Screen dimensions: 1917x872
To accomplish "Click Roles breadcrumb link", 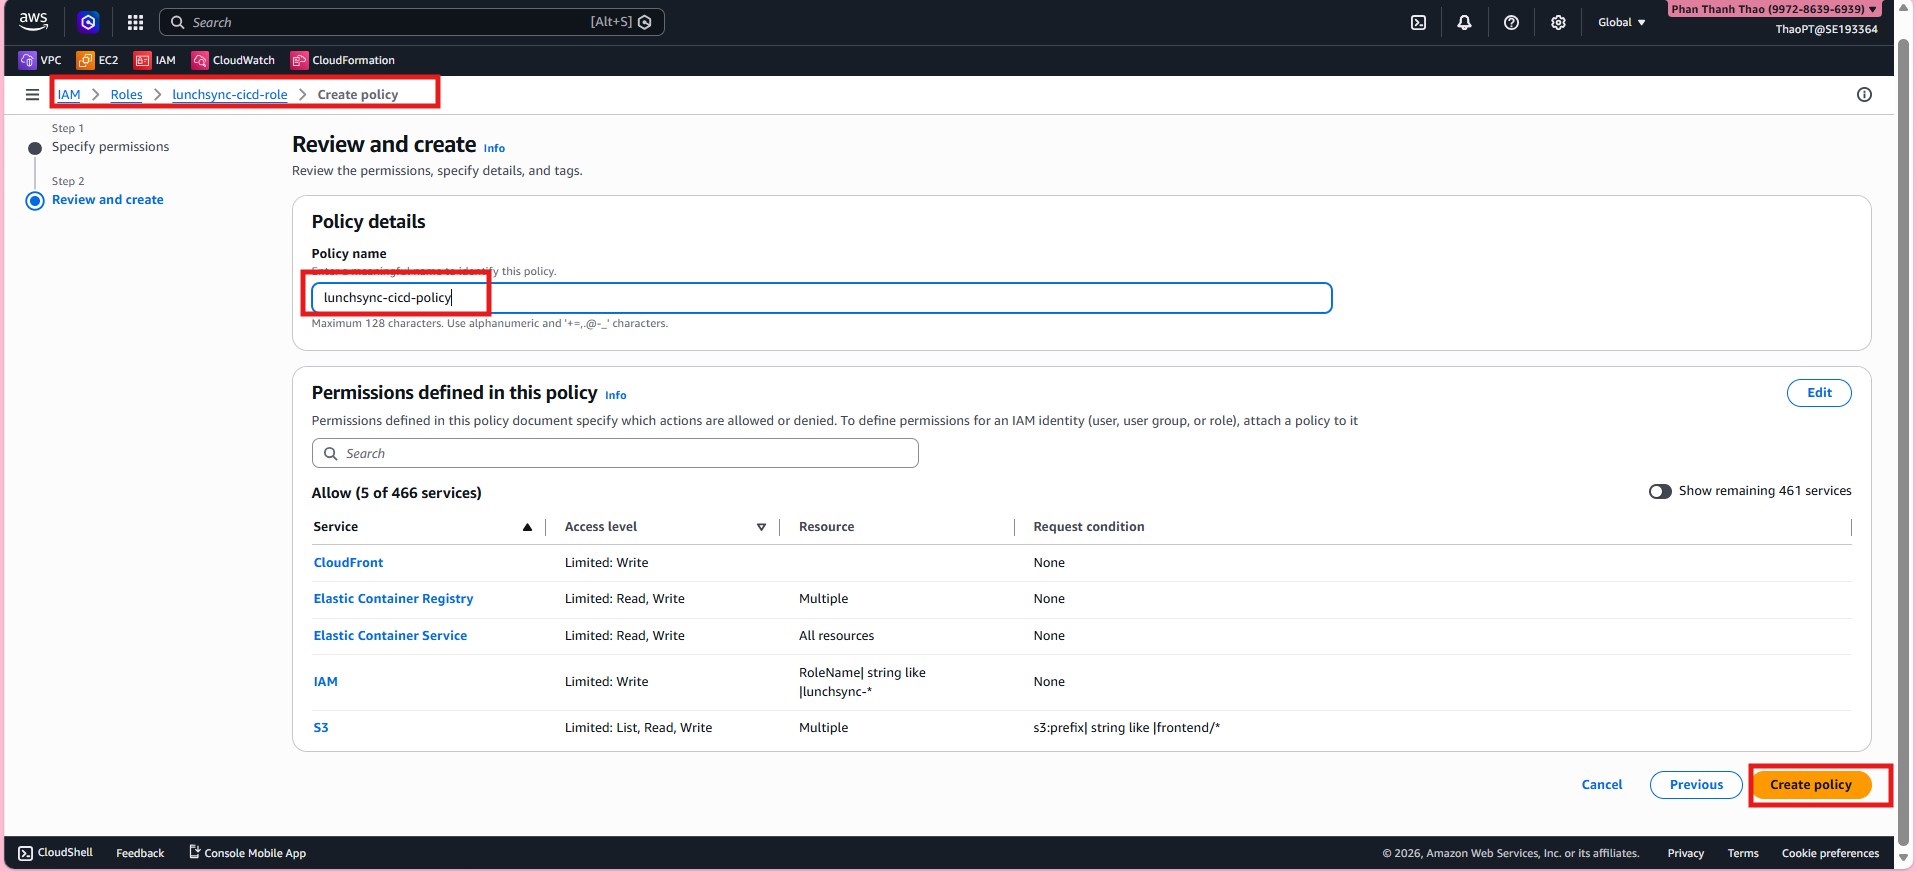I will (x=126, y=94).
